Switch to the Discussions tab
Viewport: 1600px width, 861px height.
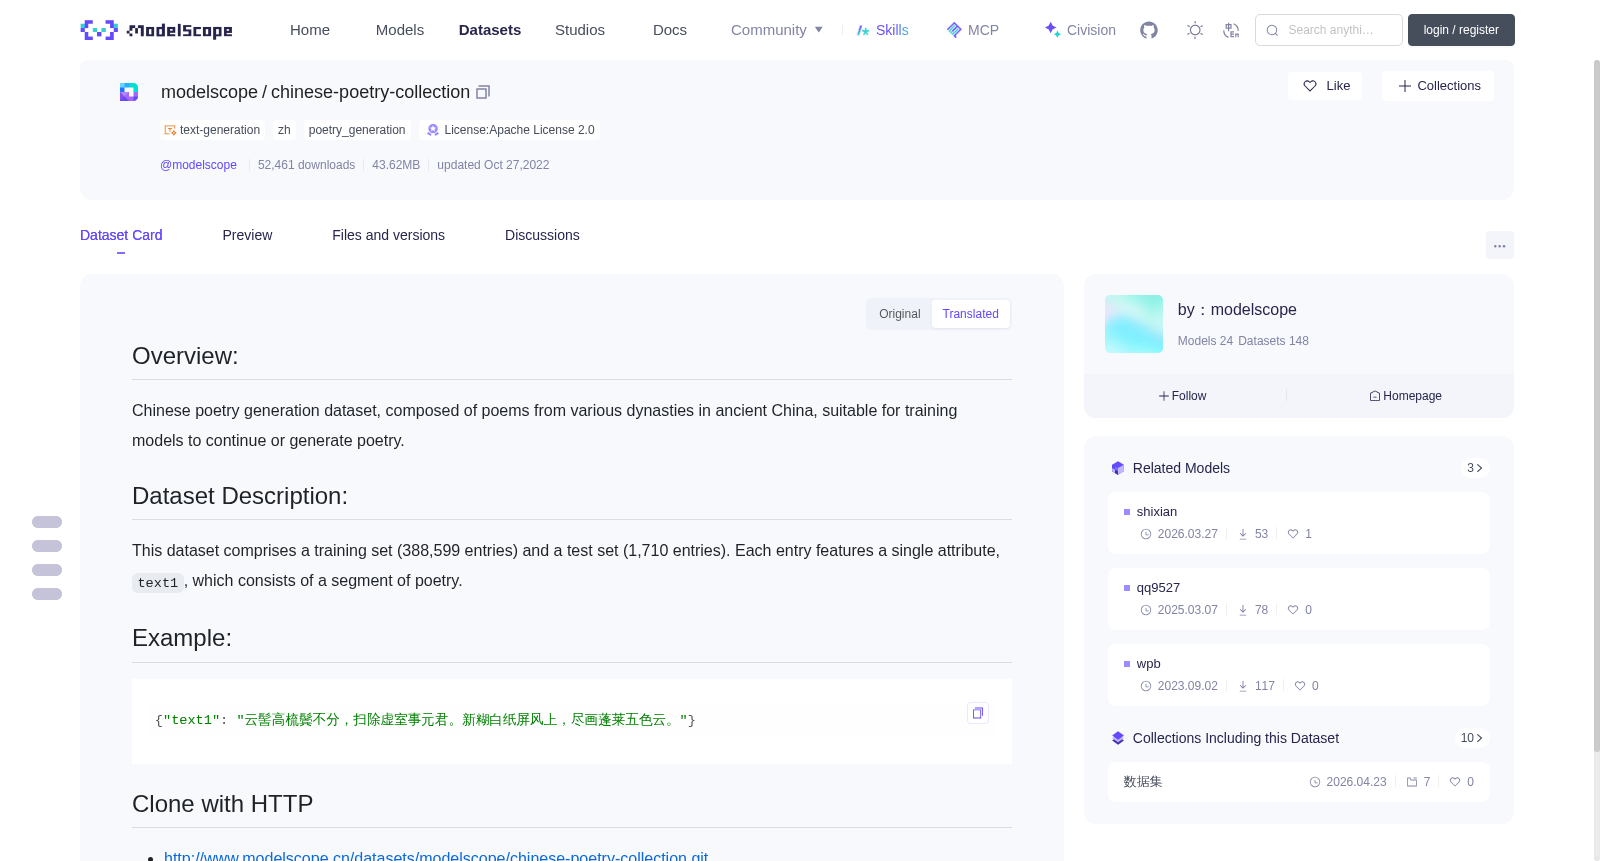pos(542,235)
